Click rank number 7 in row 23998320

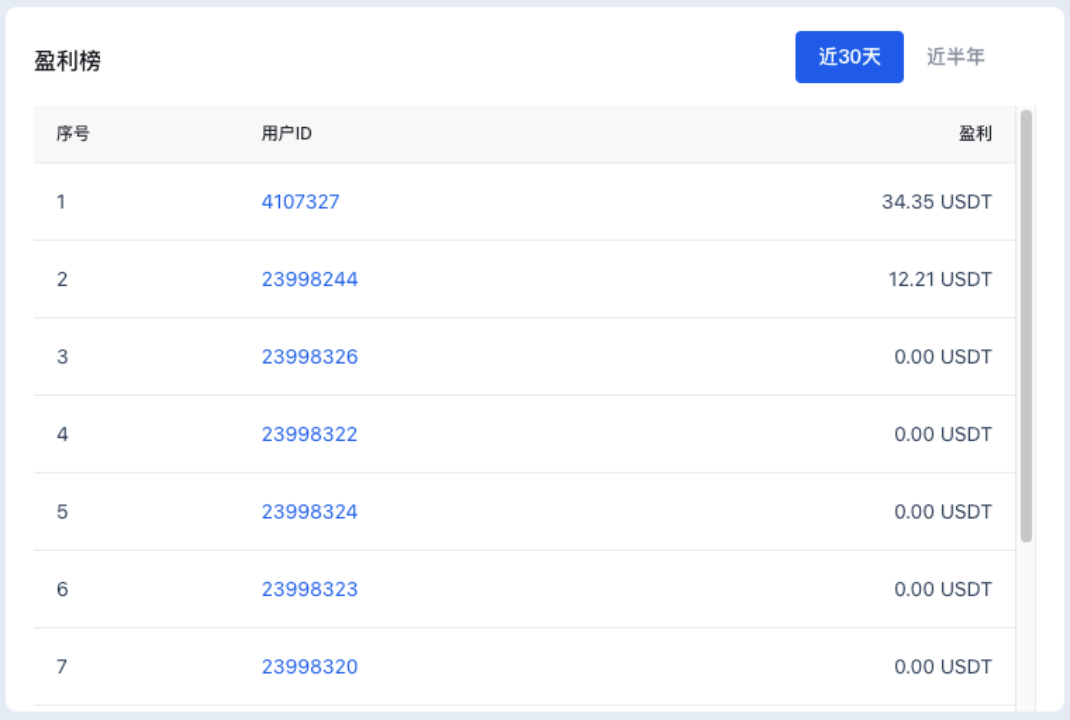pyautogui.click(x=62, y=667)
